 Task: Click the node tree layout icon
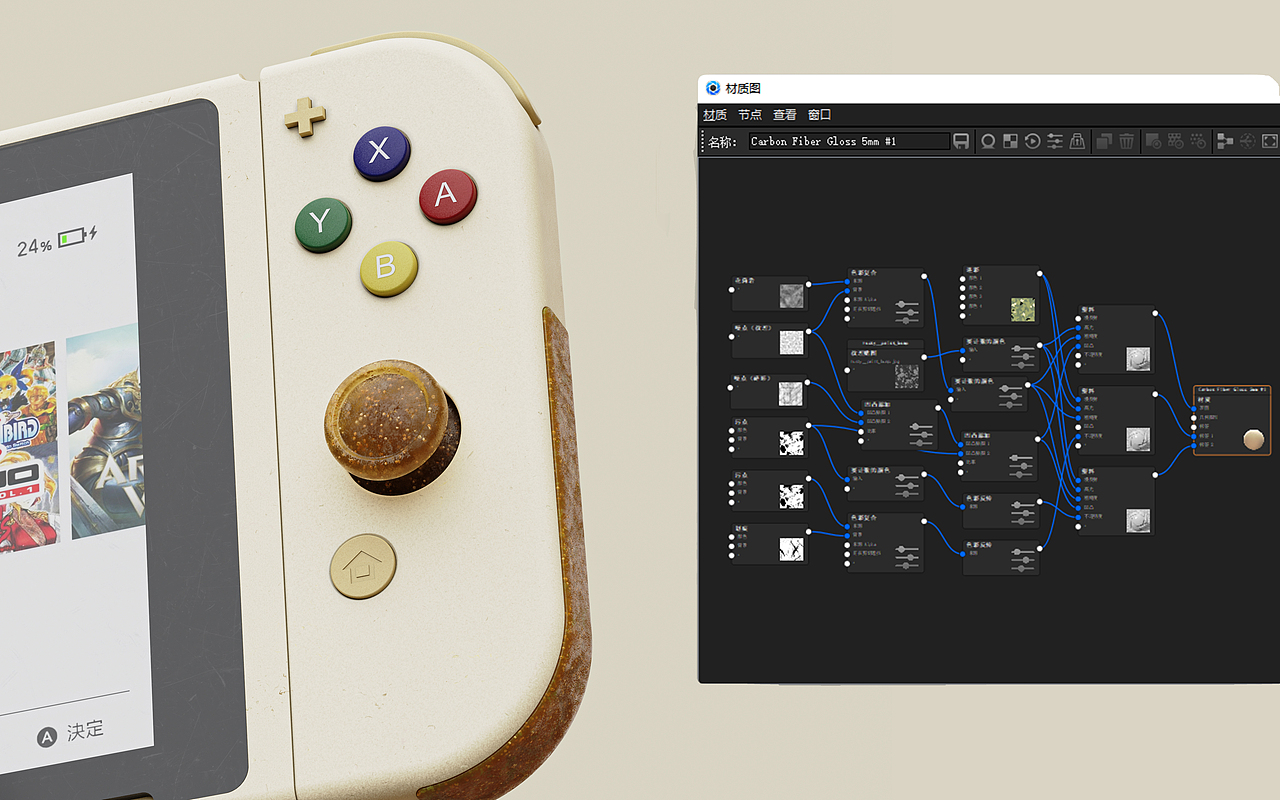1225,142
